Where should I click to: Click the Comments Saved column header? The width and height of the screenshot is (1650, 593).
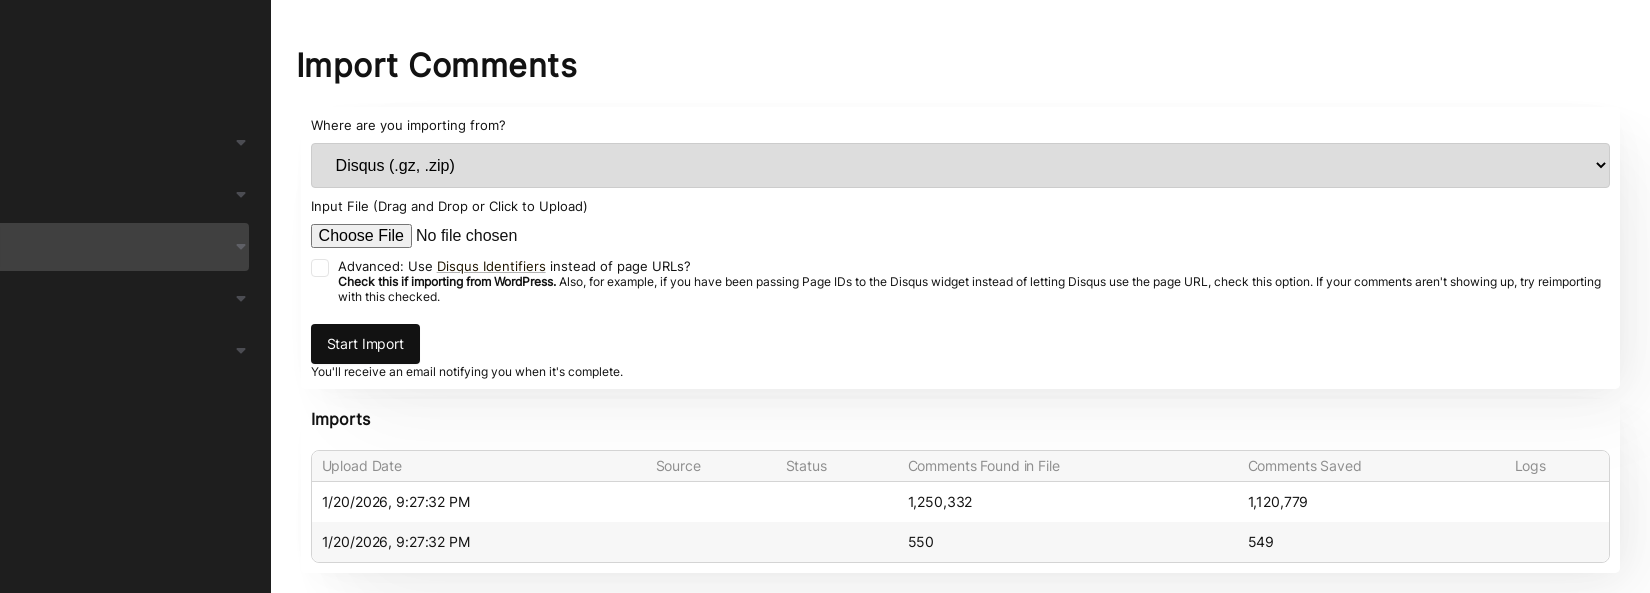click(x=1304, y=466)
